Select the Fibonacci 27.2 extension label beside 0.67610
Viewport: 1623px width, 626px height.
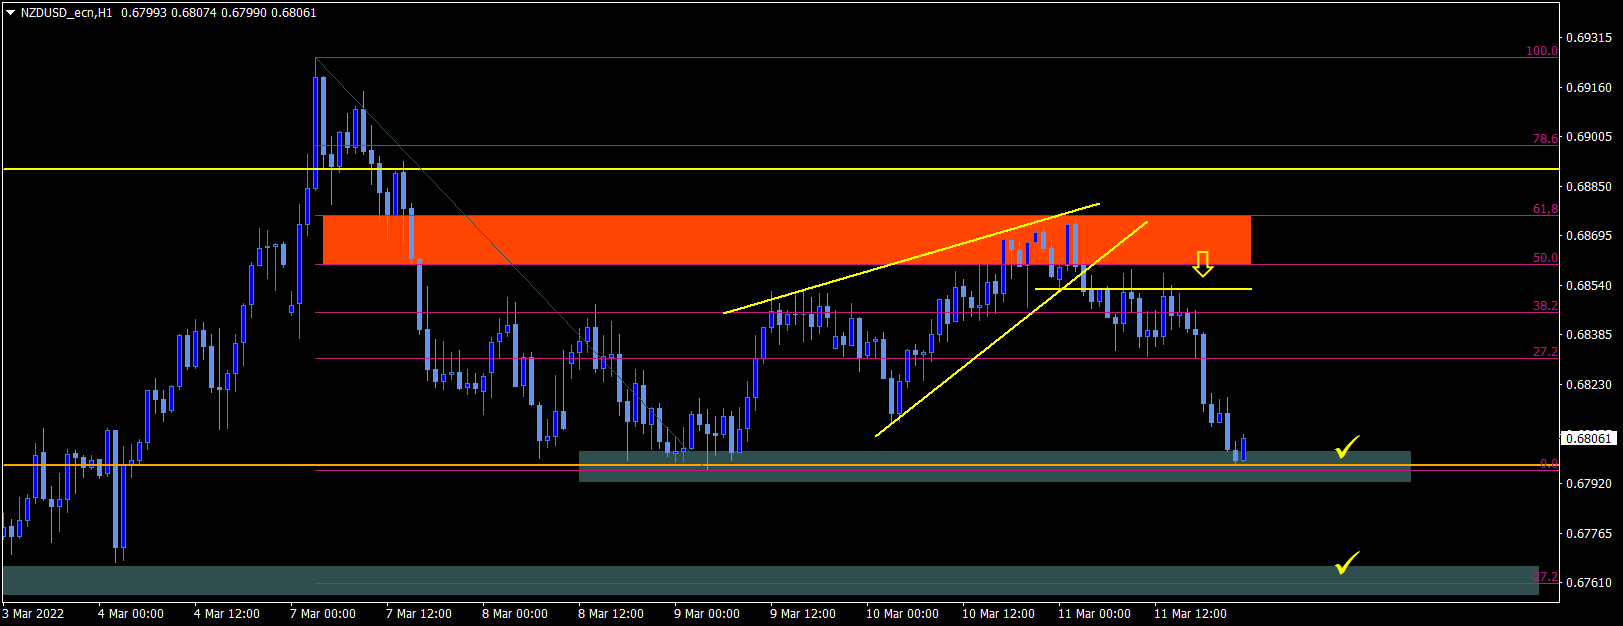coord(1545,577)
